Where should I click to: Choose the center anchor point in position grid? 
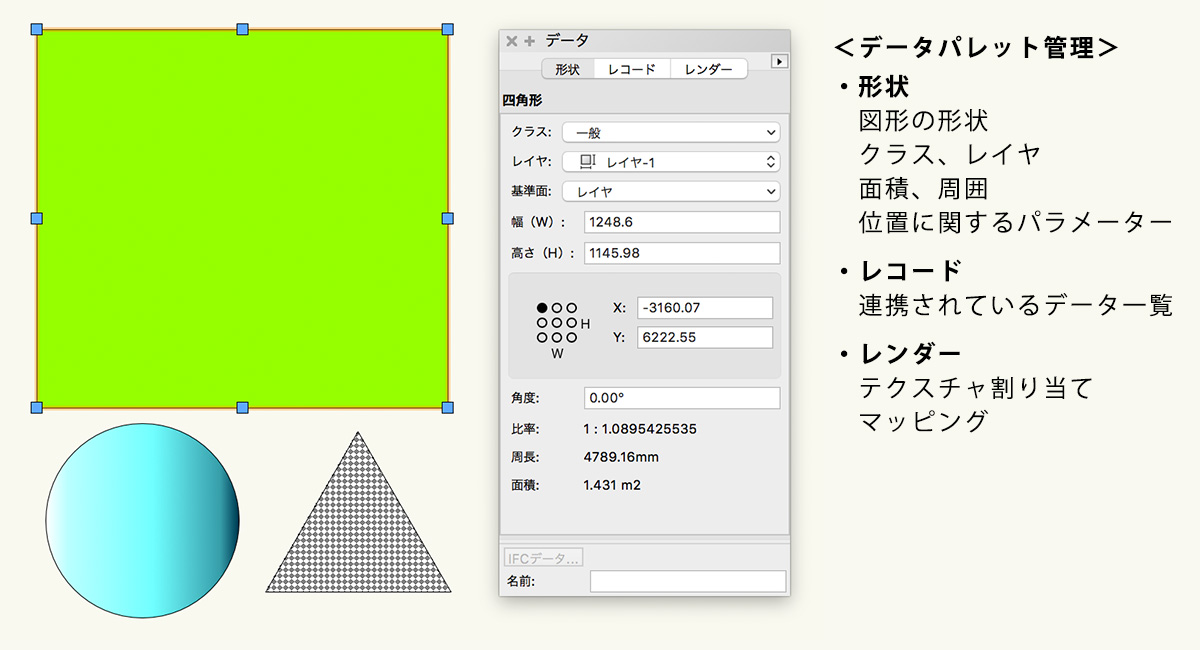tap(557, 323)
